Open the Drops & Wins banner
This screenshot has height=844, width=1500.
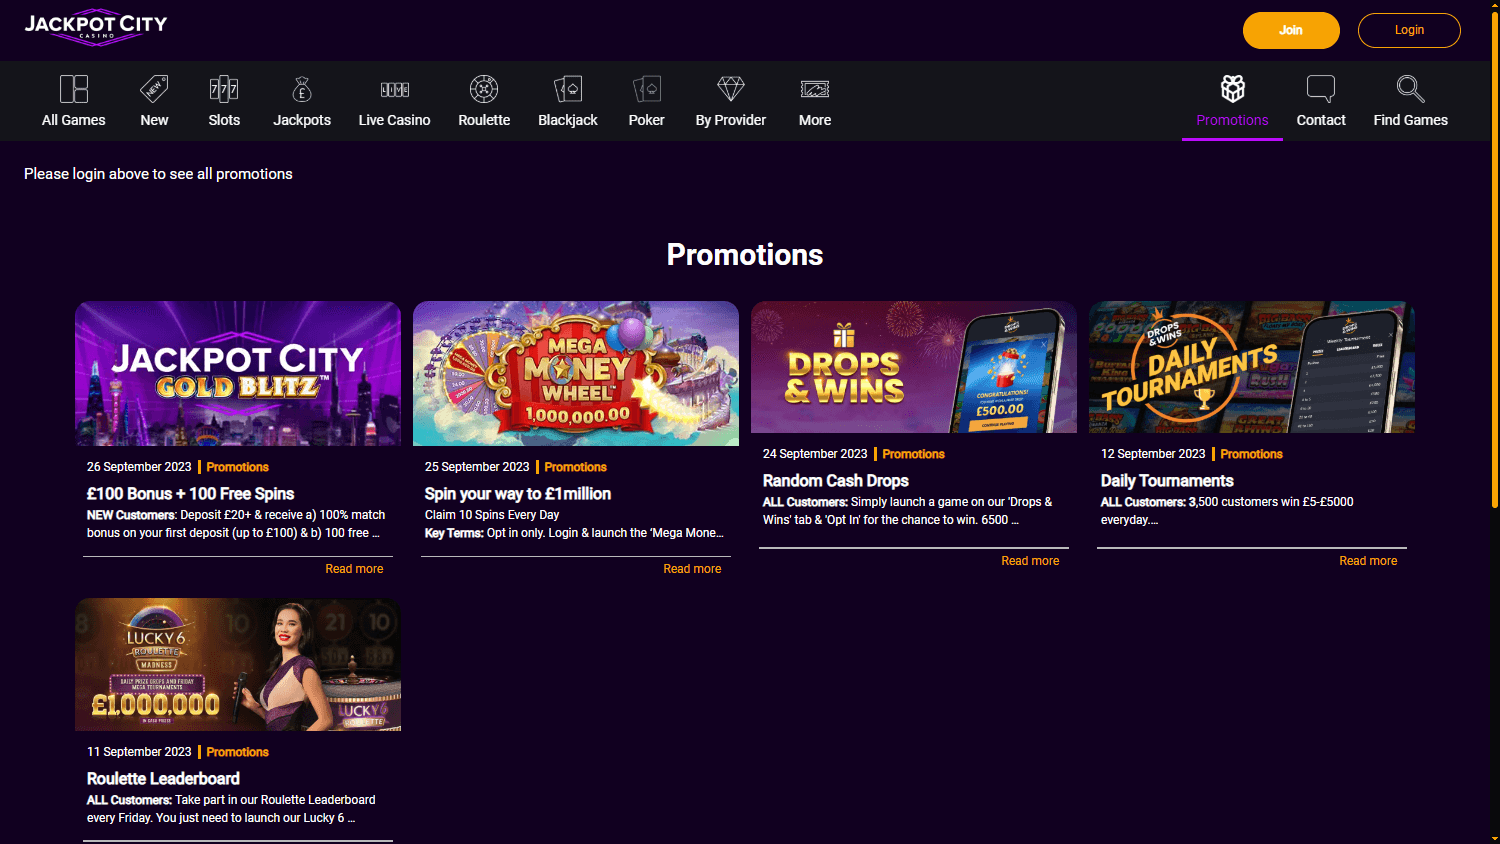click(914, 367)
